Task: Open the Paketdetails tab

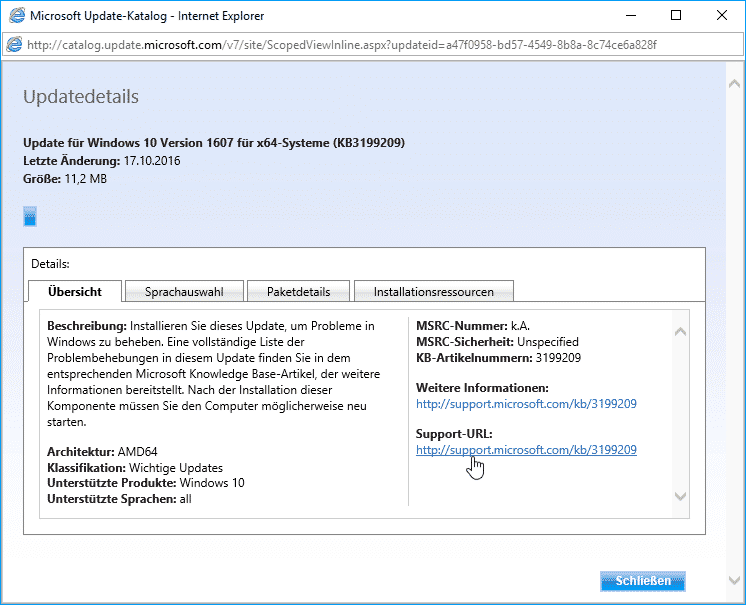Action: [x=298, y=292]
